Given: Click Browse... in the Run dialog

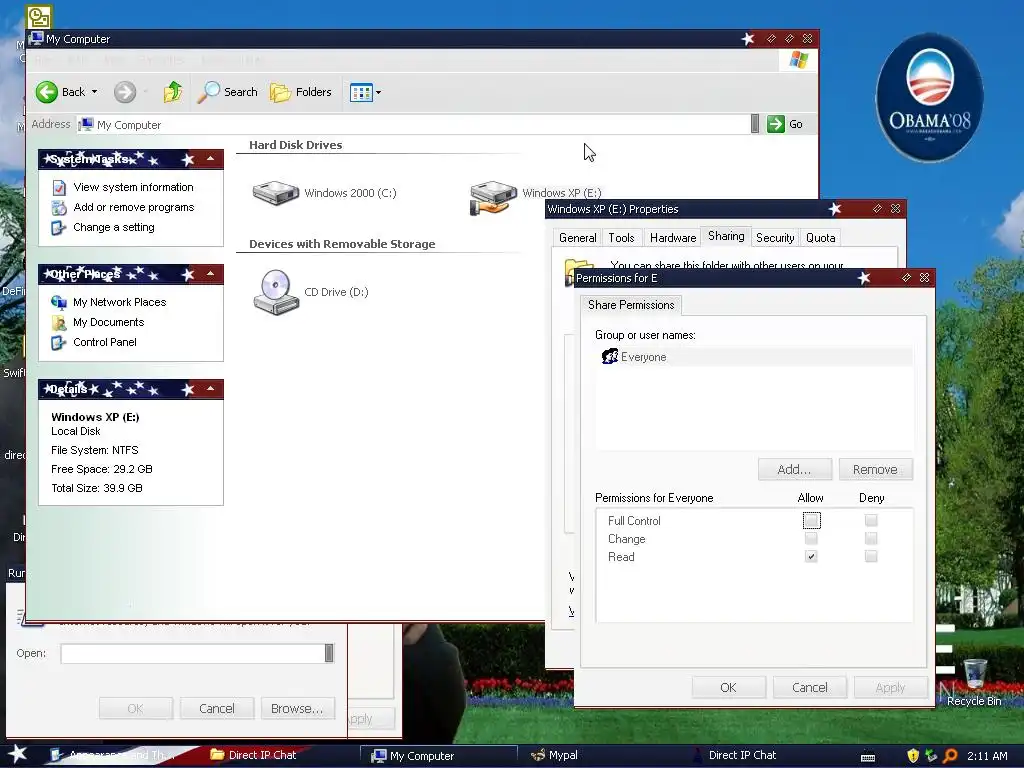Looking at the screenshot, I should pos(297,709).
